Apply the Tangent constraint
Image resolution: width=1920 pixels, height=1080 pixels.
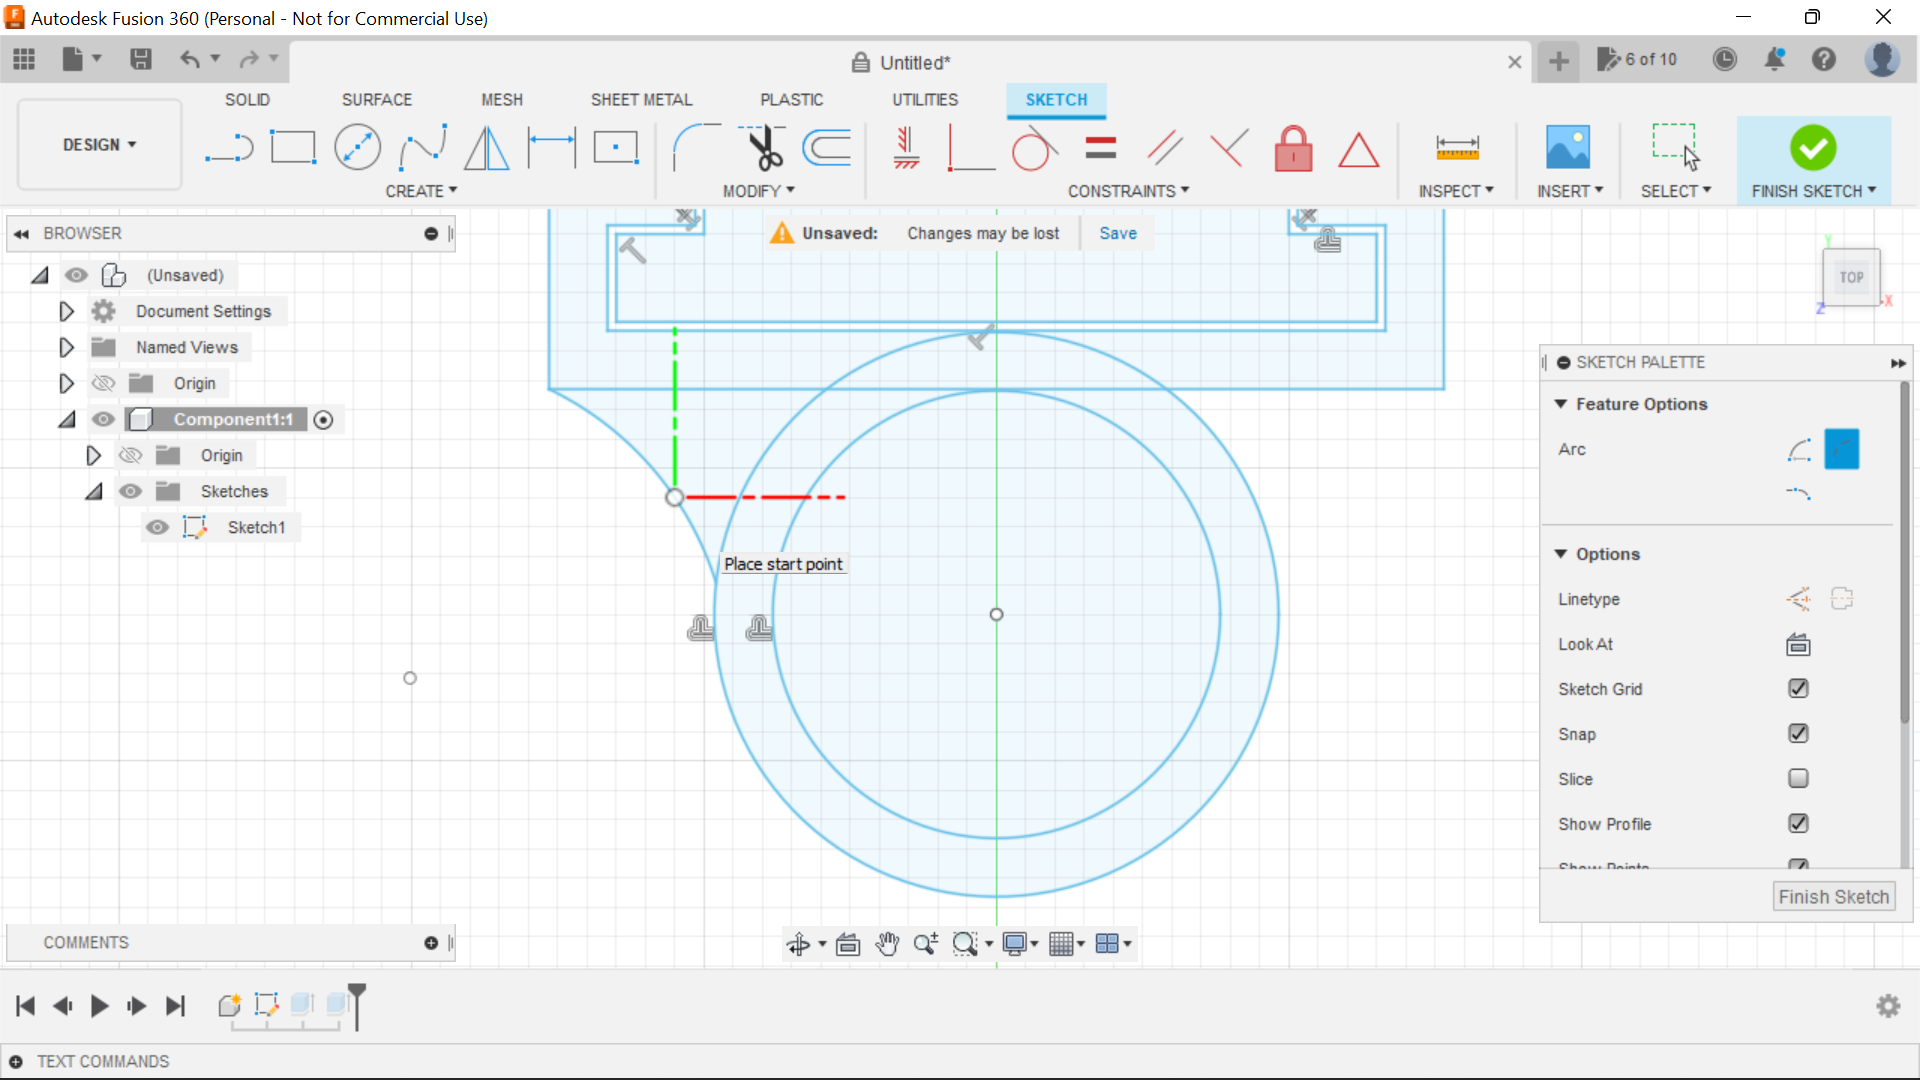point(1034,148)
